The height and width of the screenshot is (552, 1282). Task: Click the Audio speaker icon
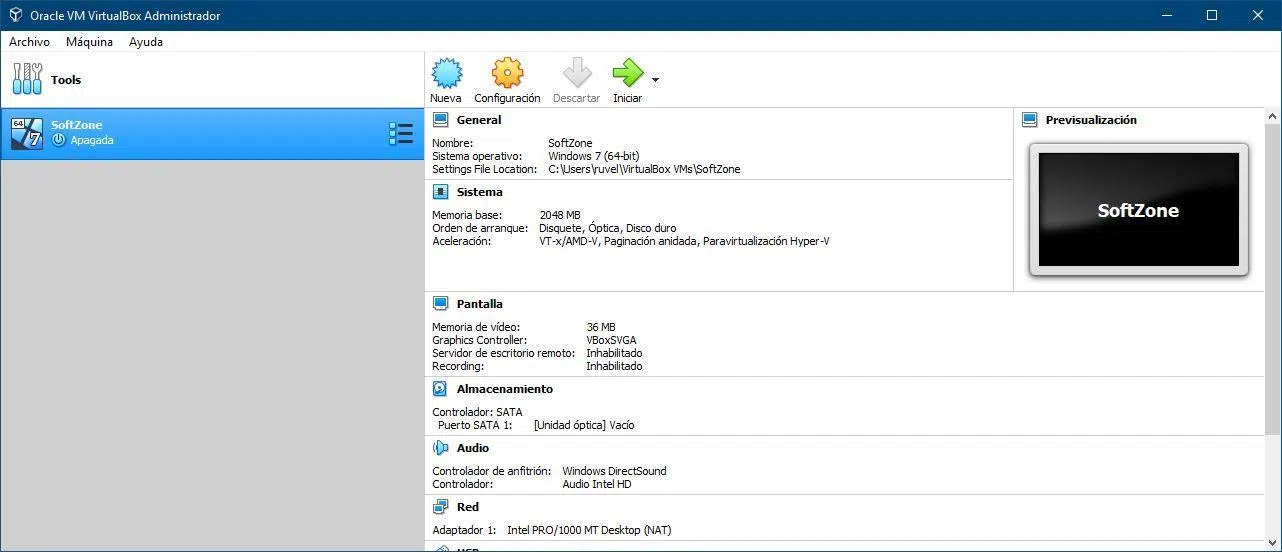(440, 448)
